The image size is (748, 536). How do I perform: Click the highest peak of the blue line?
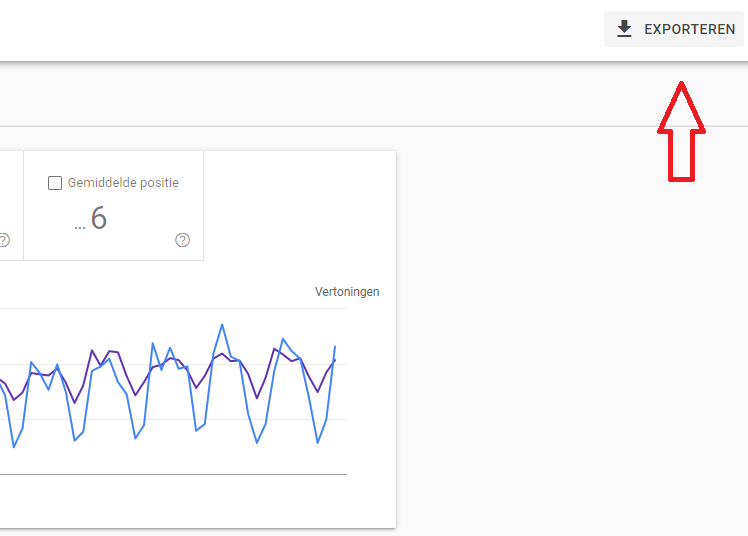point(221,324)
